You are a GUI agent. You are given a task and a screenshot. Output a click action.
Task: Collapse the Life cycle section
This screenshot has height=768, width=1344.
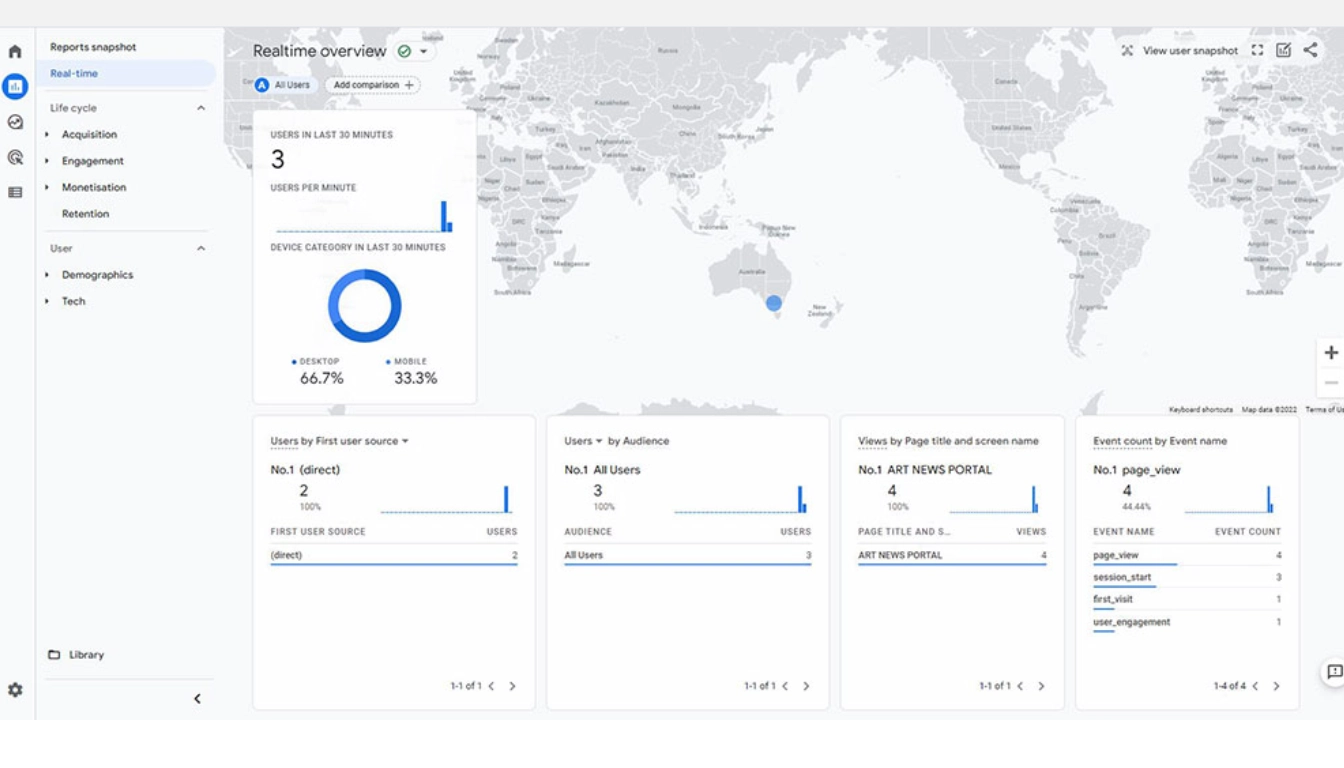pos(200,108)
